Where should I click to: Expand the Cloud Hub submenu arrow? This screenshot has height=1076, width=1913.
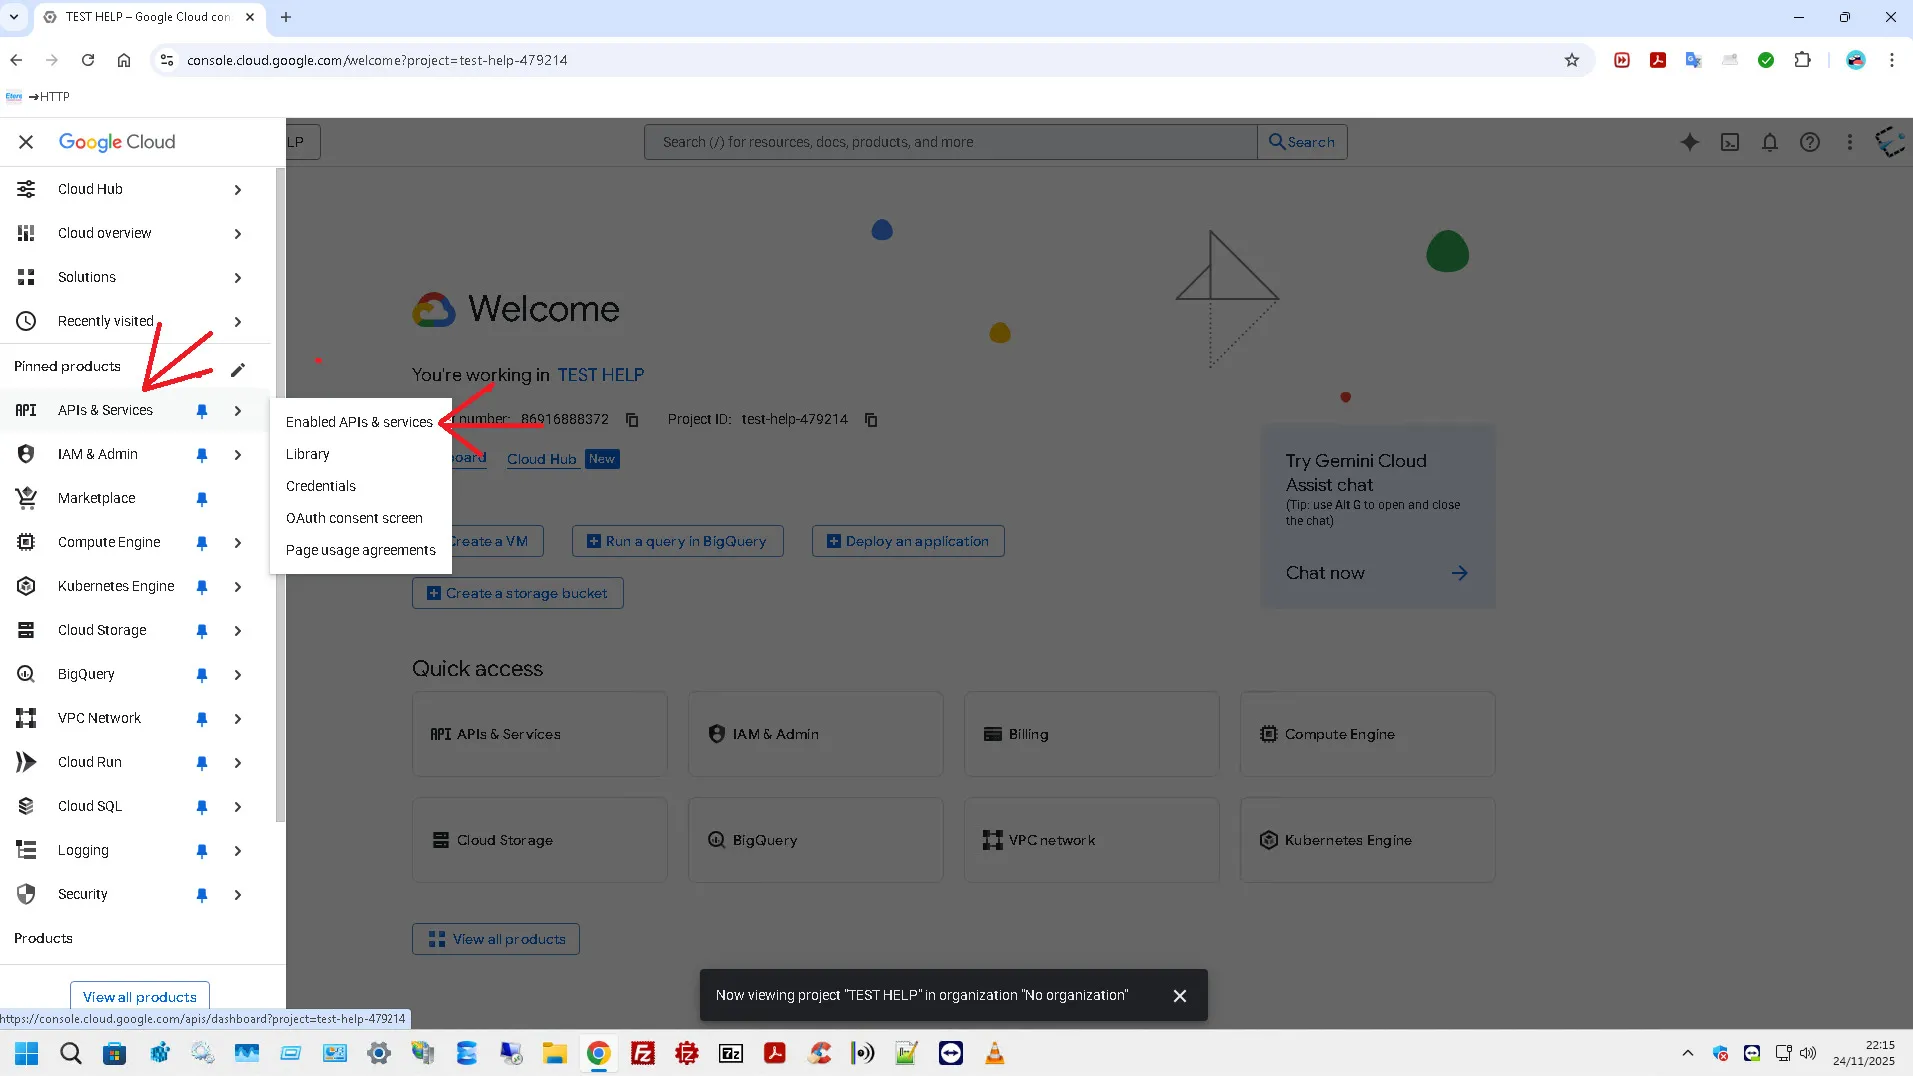pyautogui.click(x=237, y=190)
